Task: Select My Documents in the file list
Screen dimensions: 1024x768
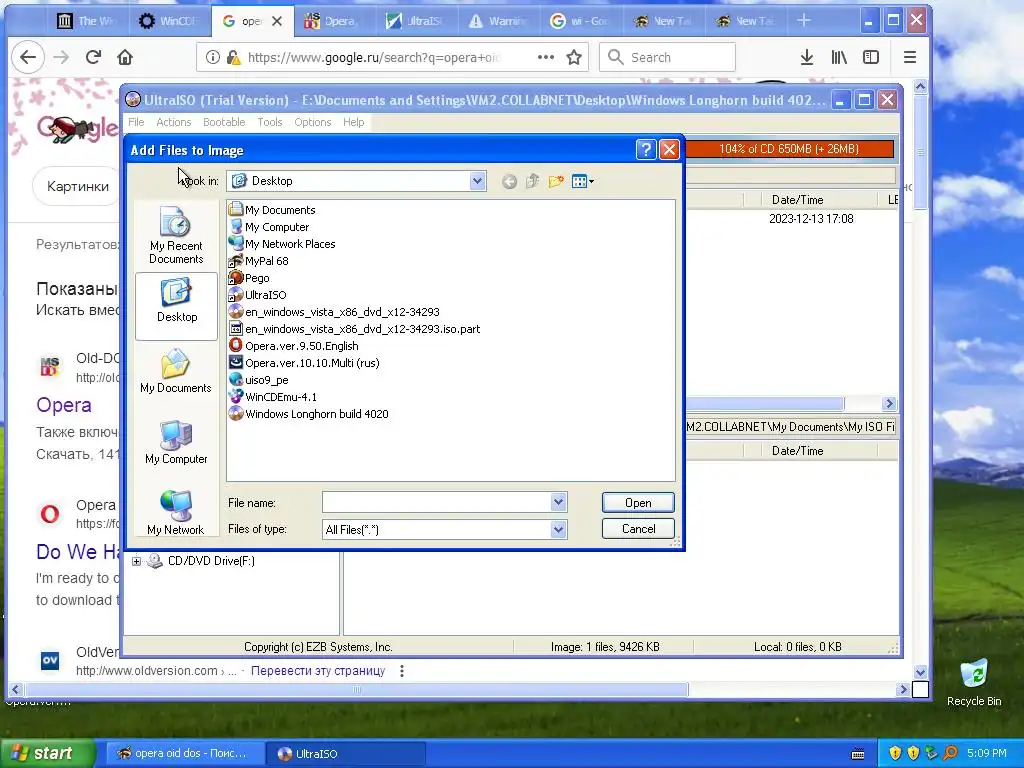Action: click(x=272, y=210)
